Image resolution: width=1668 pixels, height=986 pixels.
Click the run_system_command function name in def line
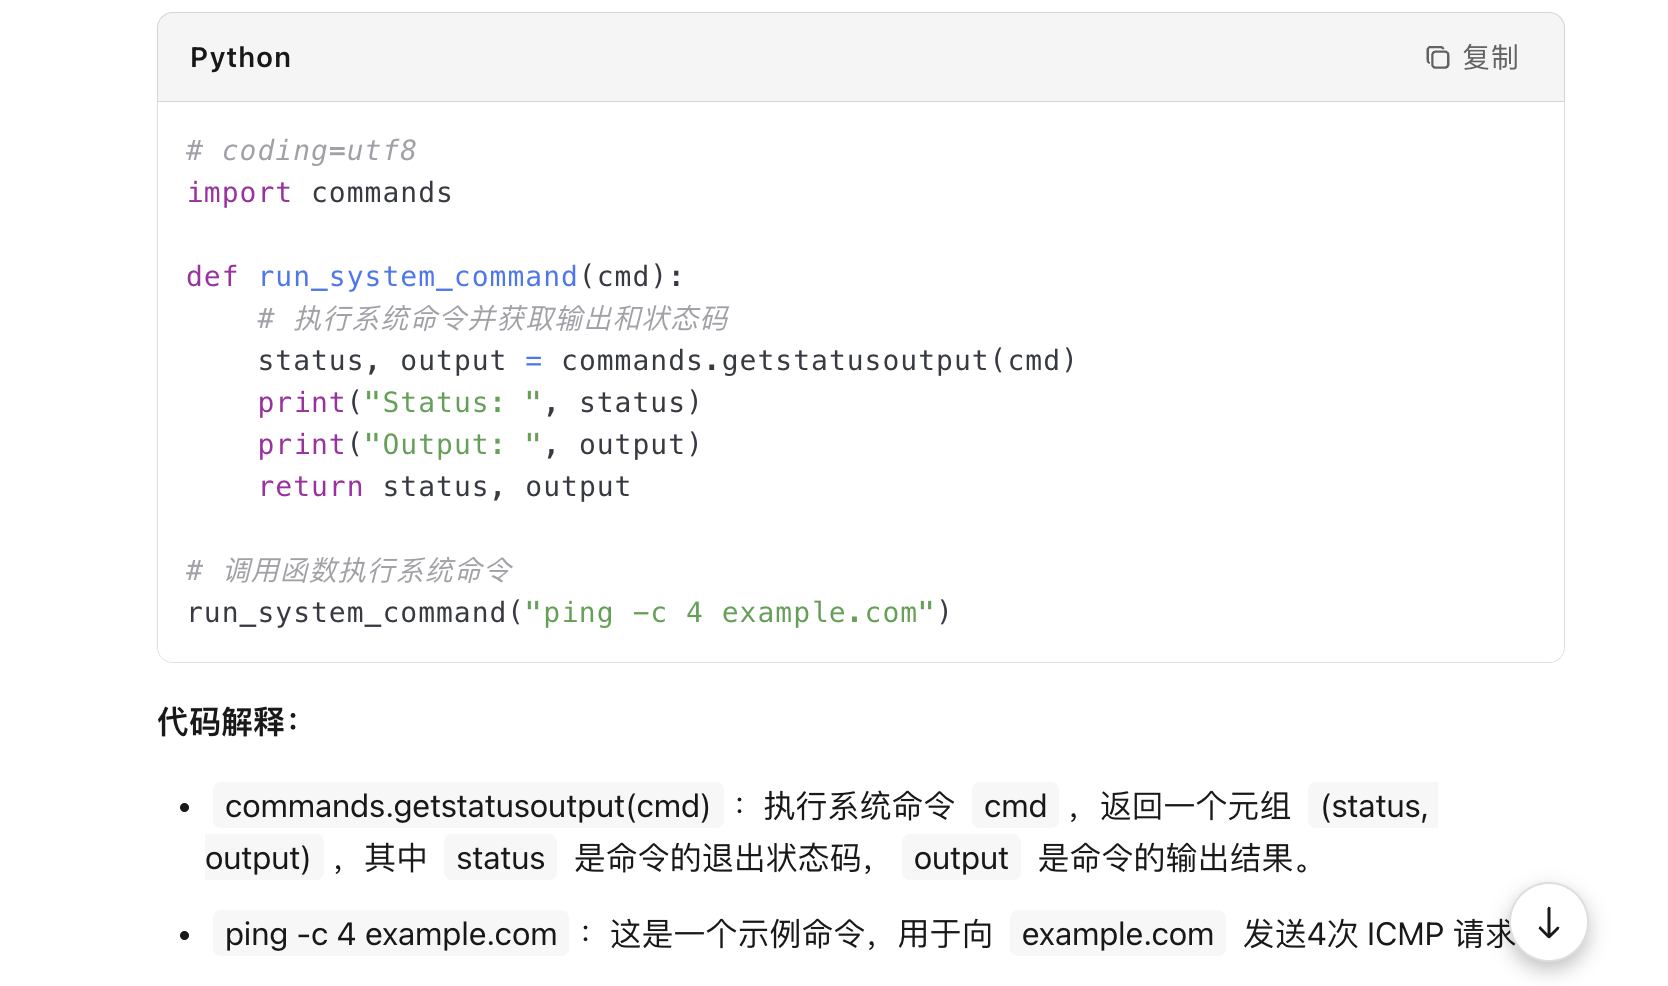coord(418,277)
